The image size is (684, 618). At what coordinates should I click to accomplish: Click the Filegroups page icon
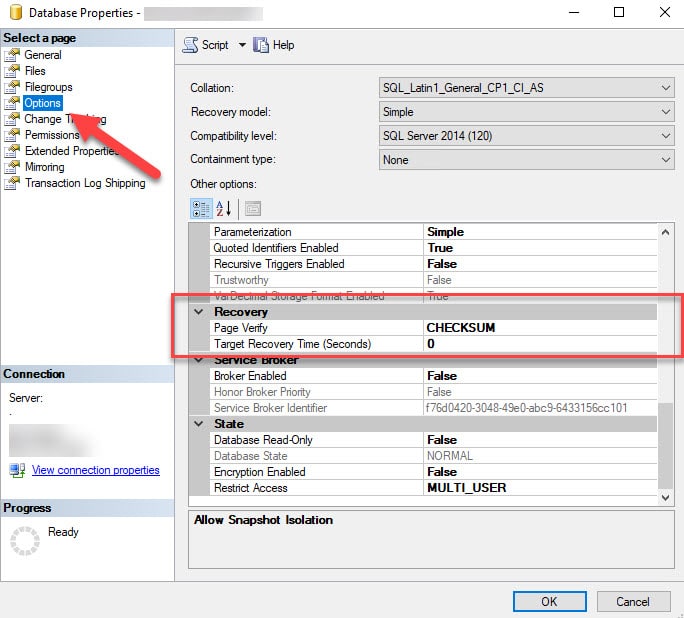12,87
